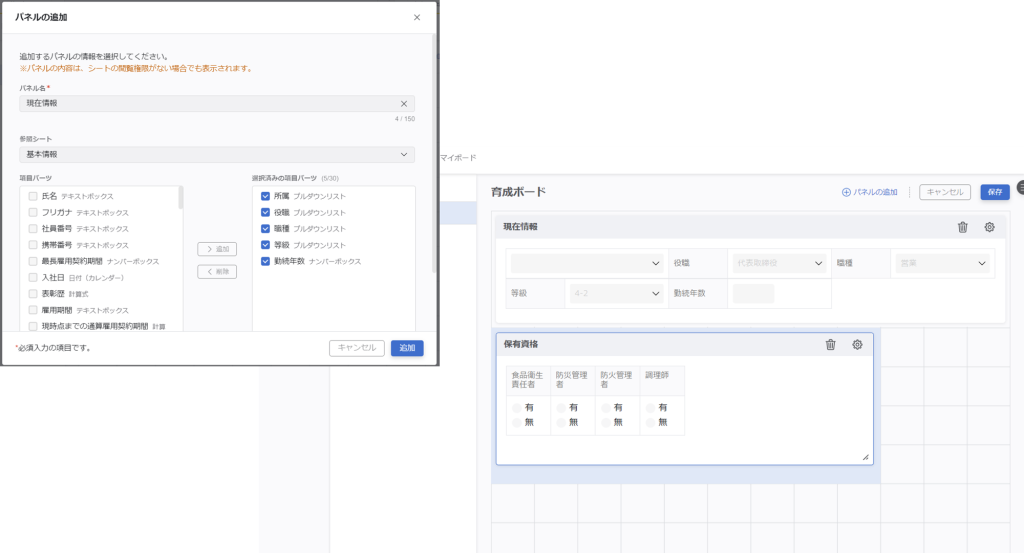
Task: Expand the 参照シート dropdown
Action: coord(217,155)
